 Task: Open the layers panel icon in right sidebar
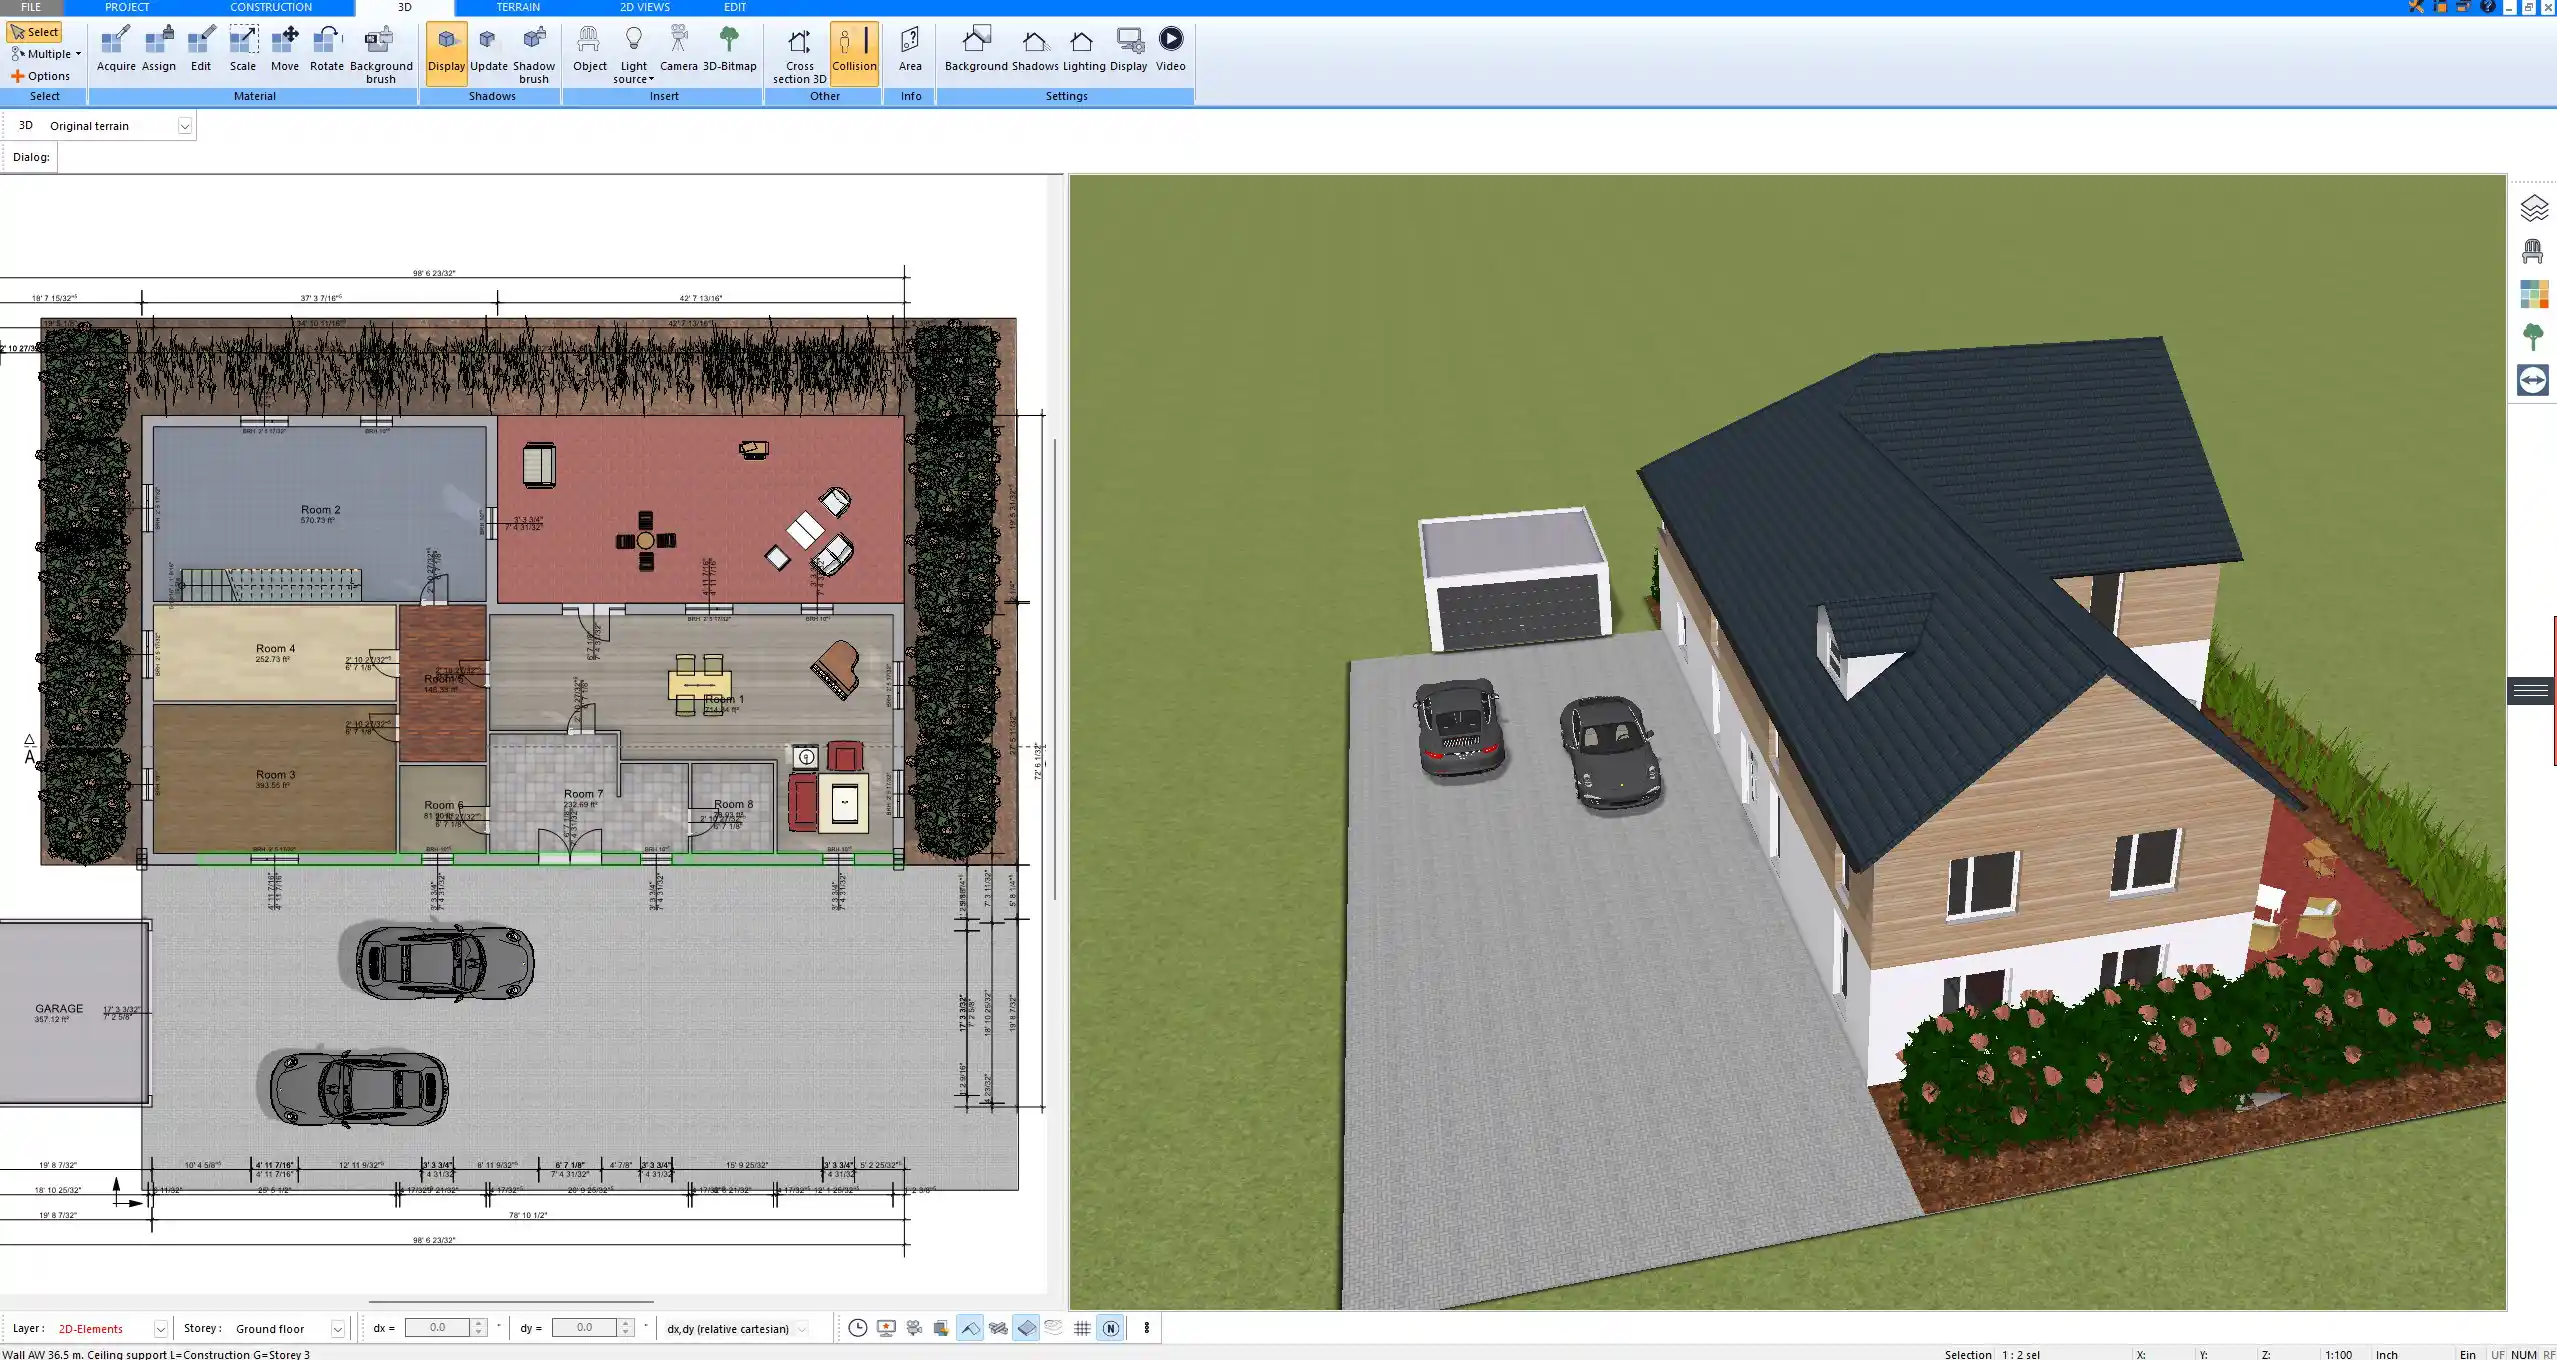tap(2533, 208)
